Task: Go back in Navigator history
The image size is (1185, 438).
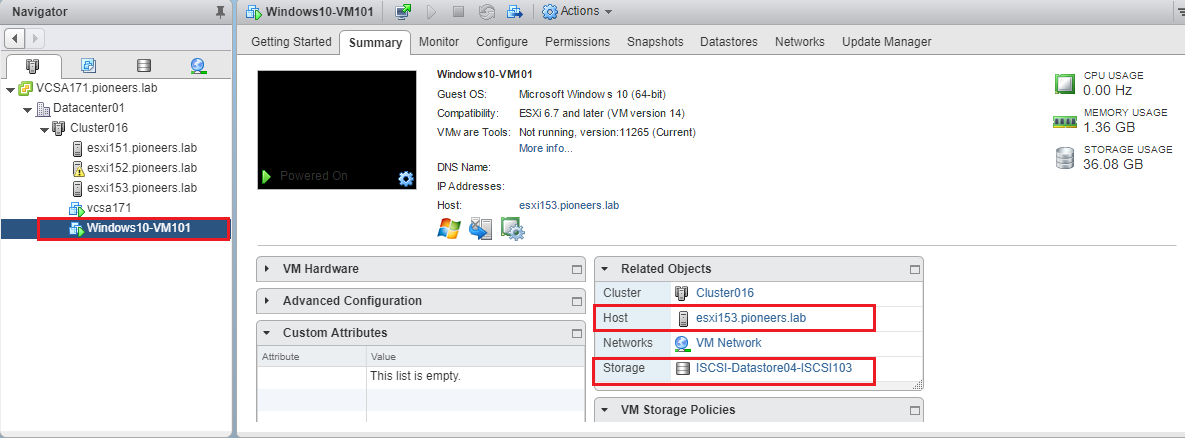Action: [15, 37]
